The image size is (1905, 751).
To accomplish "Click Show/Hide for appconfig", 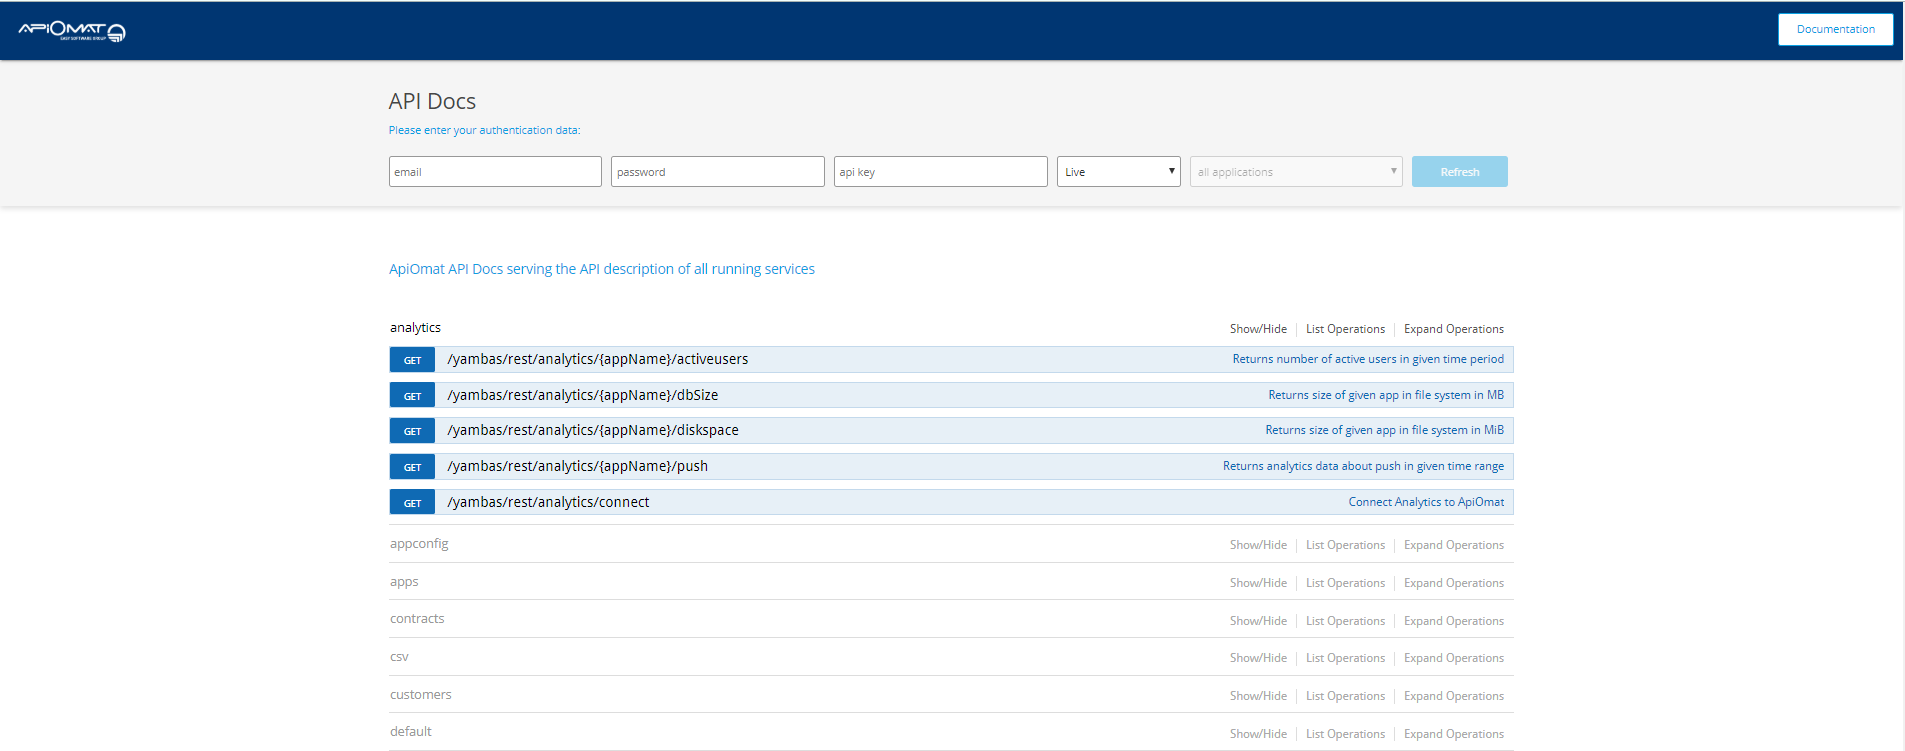I will [1258, 545].
